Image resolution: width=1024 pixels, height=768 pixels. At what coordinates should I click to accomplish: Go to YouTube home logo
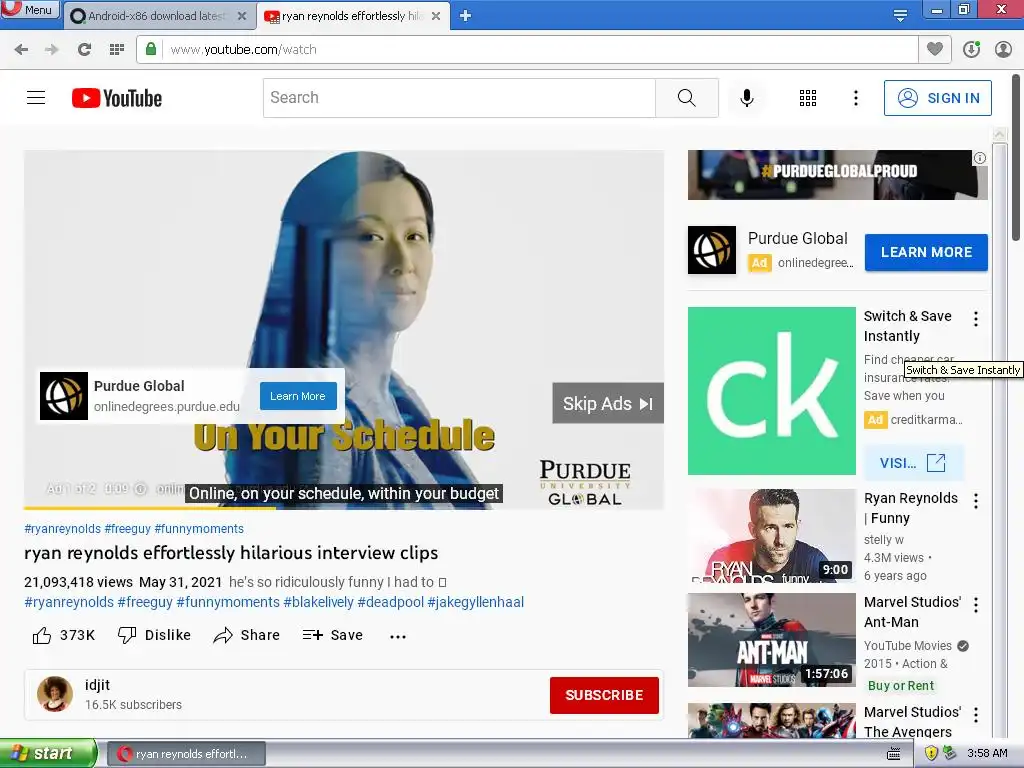tap(117, 98)
